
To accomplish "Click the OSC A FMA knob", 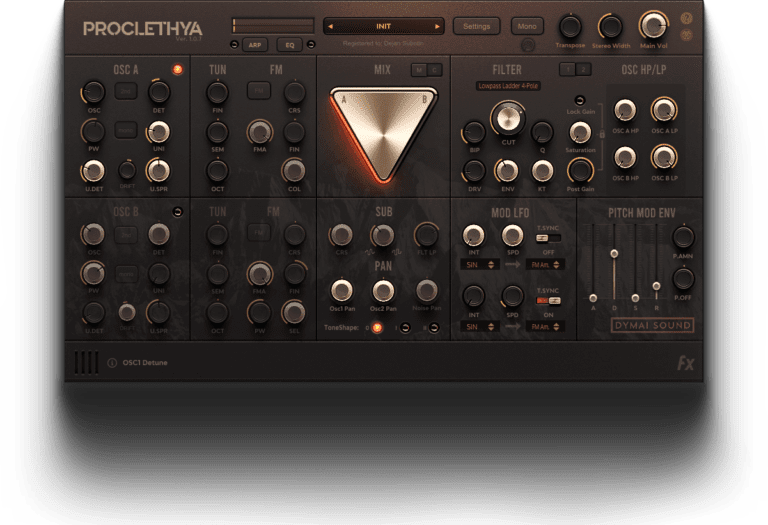I will (x=260, y=132).
